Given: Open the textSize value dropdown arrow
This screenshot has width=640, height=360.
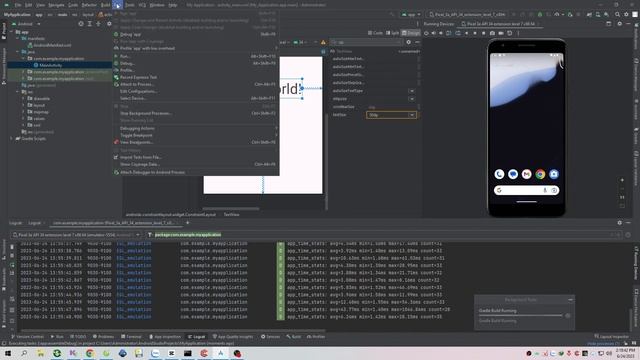Looking at the screenshot, I should tap(412, 115).
